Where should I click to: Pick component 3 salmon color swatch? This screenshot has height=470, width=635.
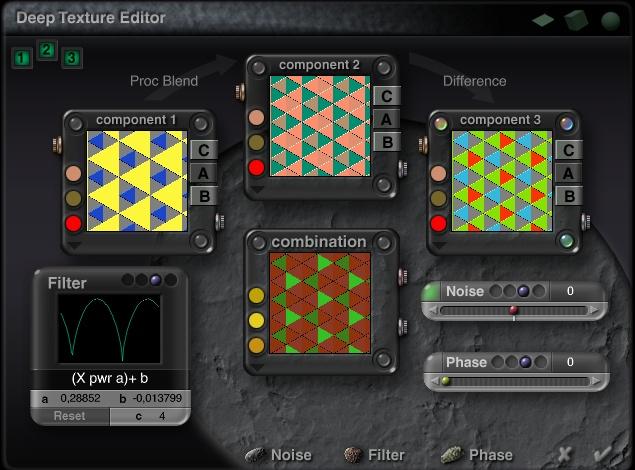pyautogui.click(x=439, y=173)
